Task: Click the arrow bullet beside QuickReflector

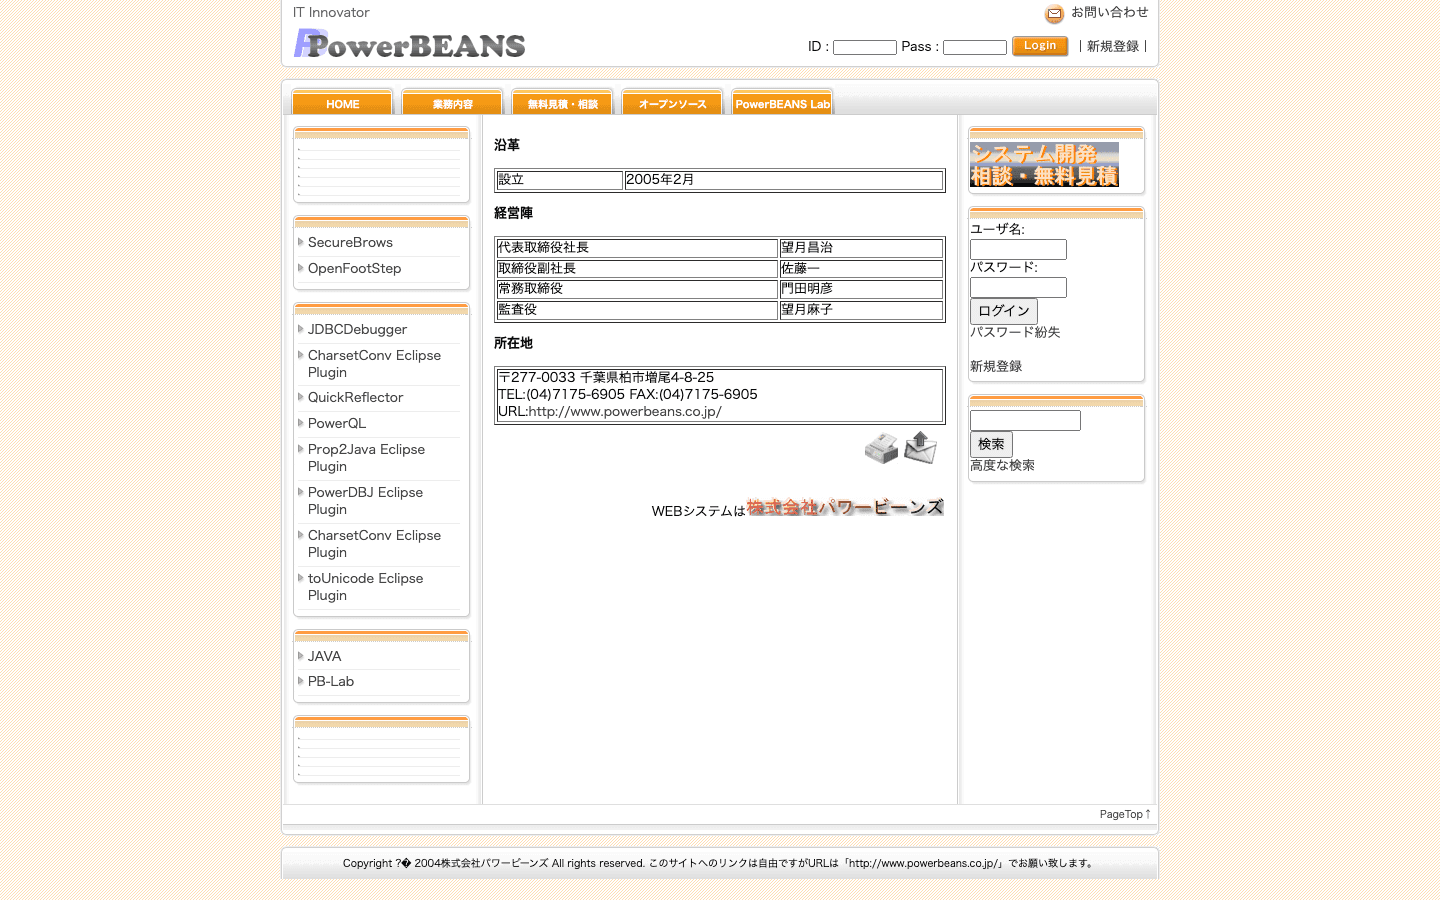Action: tap(300, 396)
